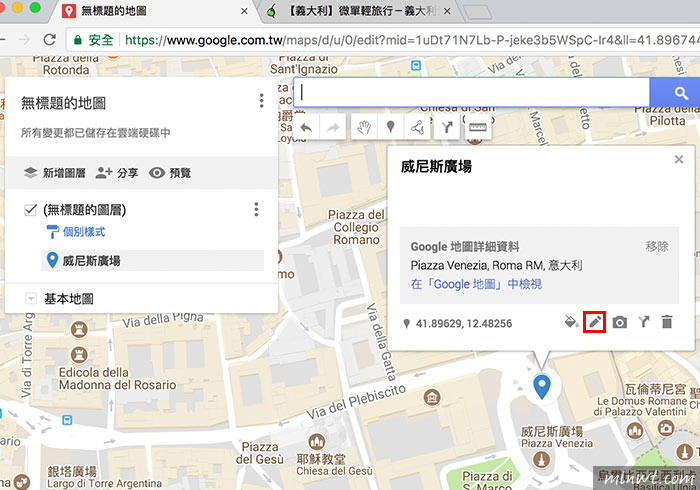This screenshot has width=700, height=490.
Task: Delete the place with the trash icon
Action: [x=667, y=322]
